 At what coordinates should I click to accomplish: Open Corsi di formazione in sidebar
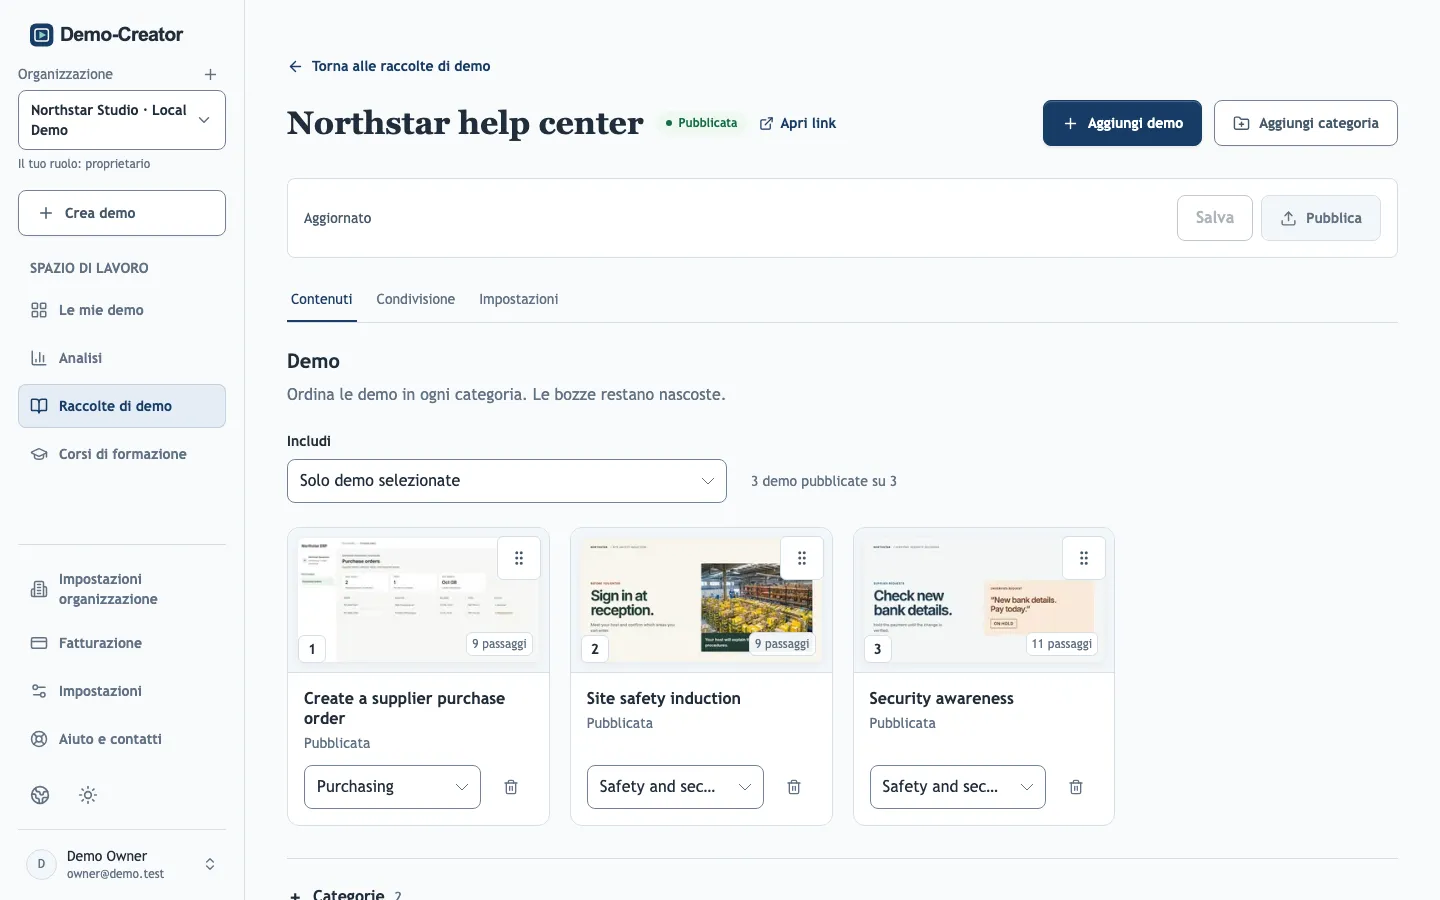click(x=122, y=454)
